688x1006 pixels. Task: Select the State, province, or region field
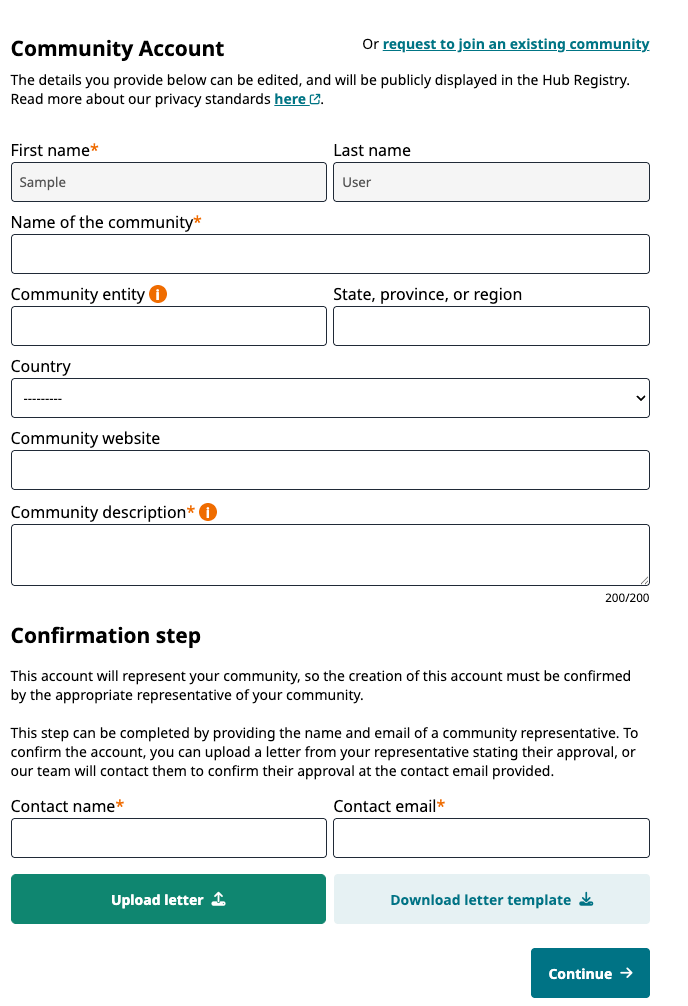coord(491,326)
